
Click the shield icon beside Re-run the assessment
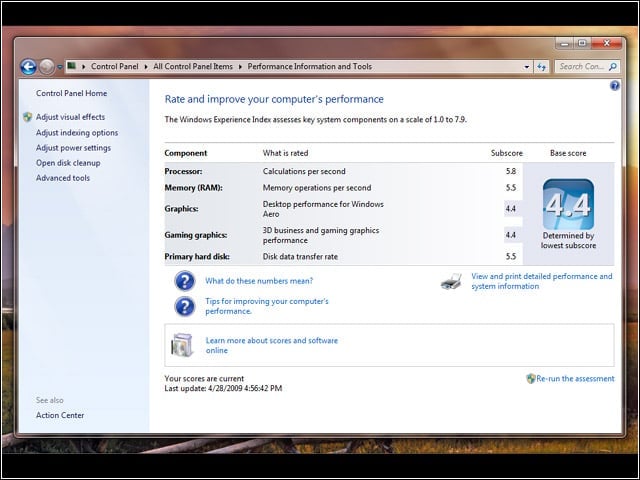pos(530,378)
